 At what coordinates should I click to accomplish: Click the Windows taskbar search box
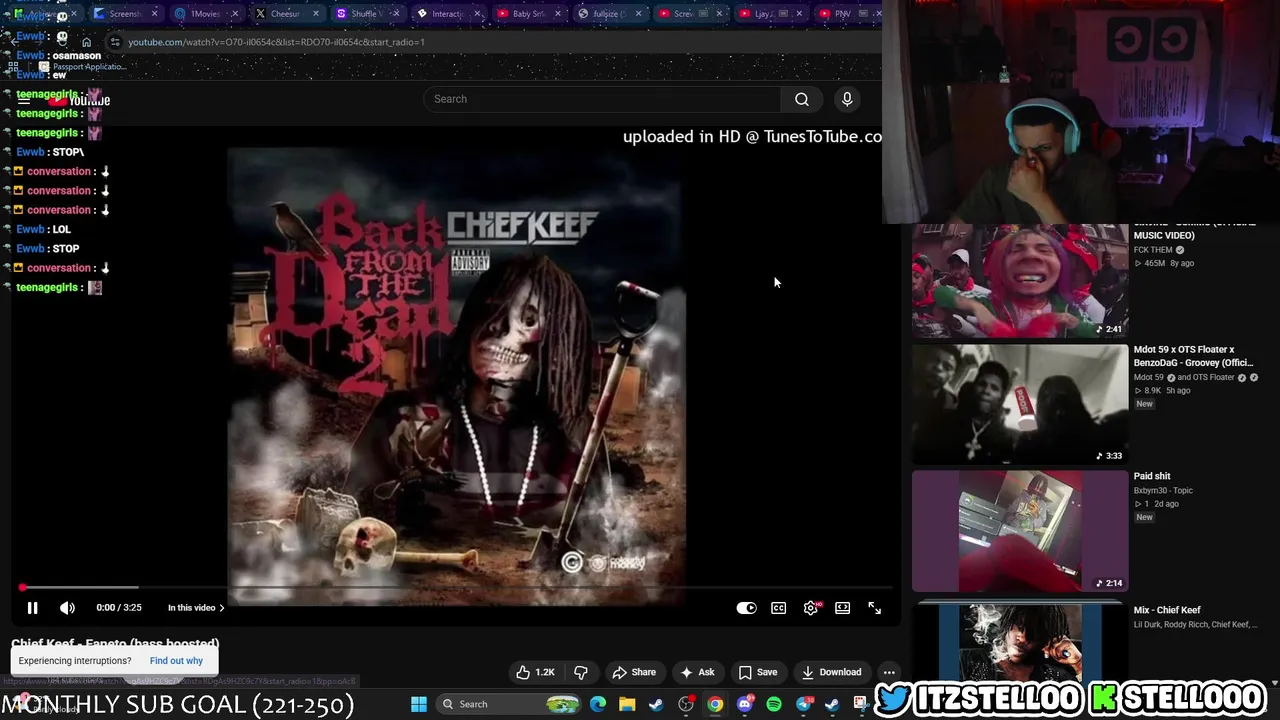point(510,704)
